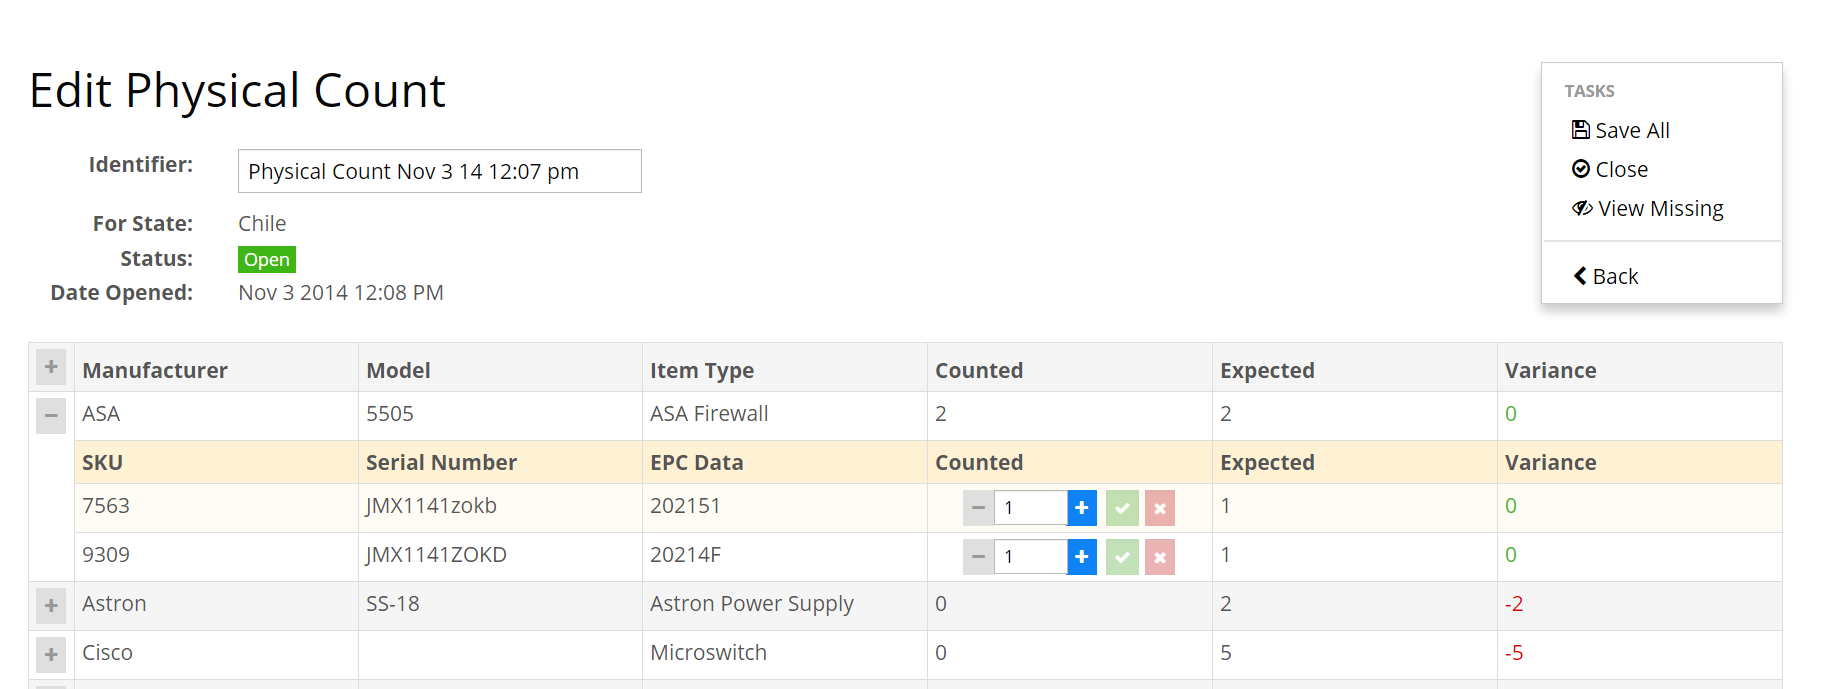
Task: Collapse the ASA 5505 row
Action: [x=51, y=415]
